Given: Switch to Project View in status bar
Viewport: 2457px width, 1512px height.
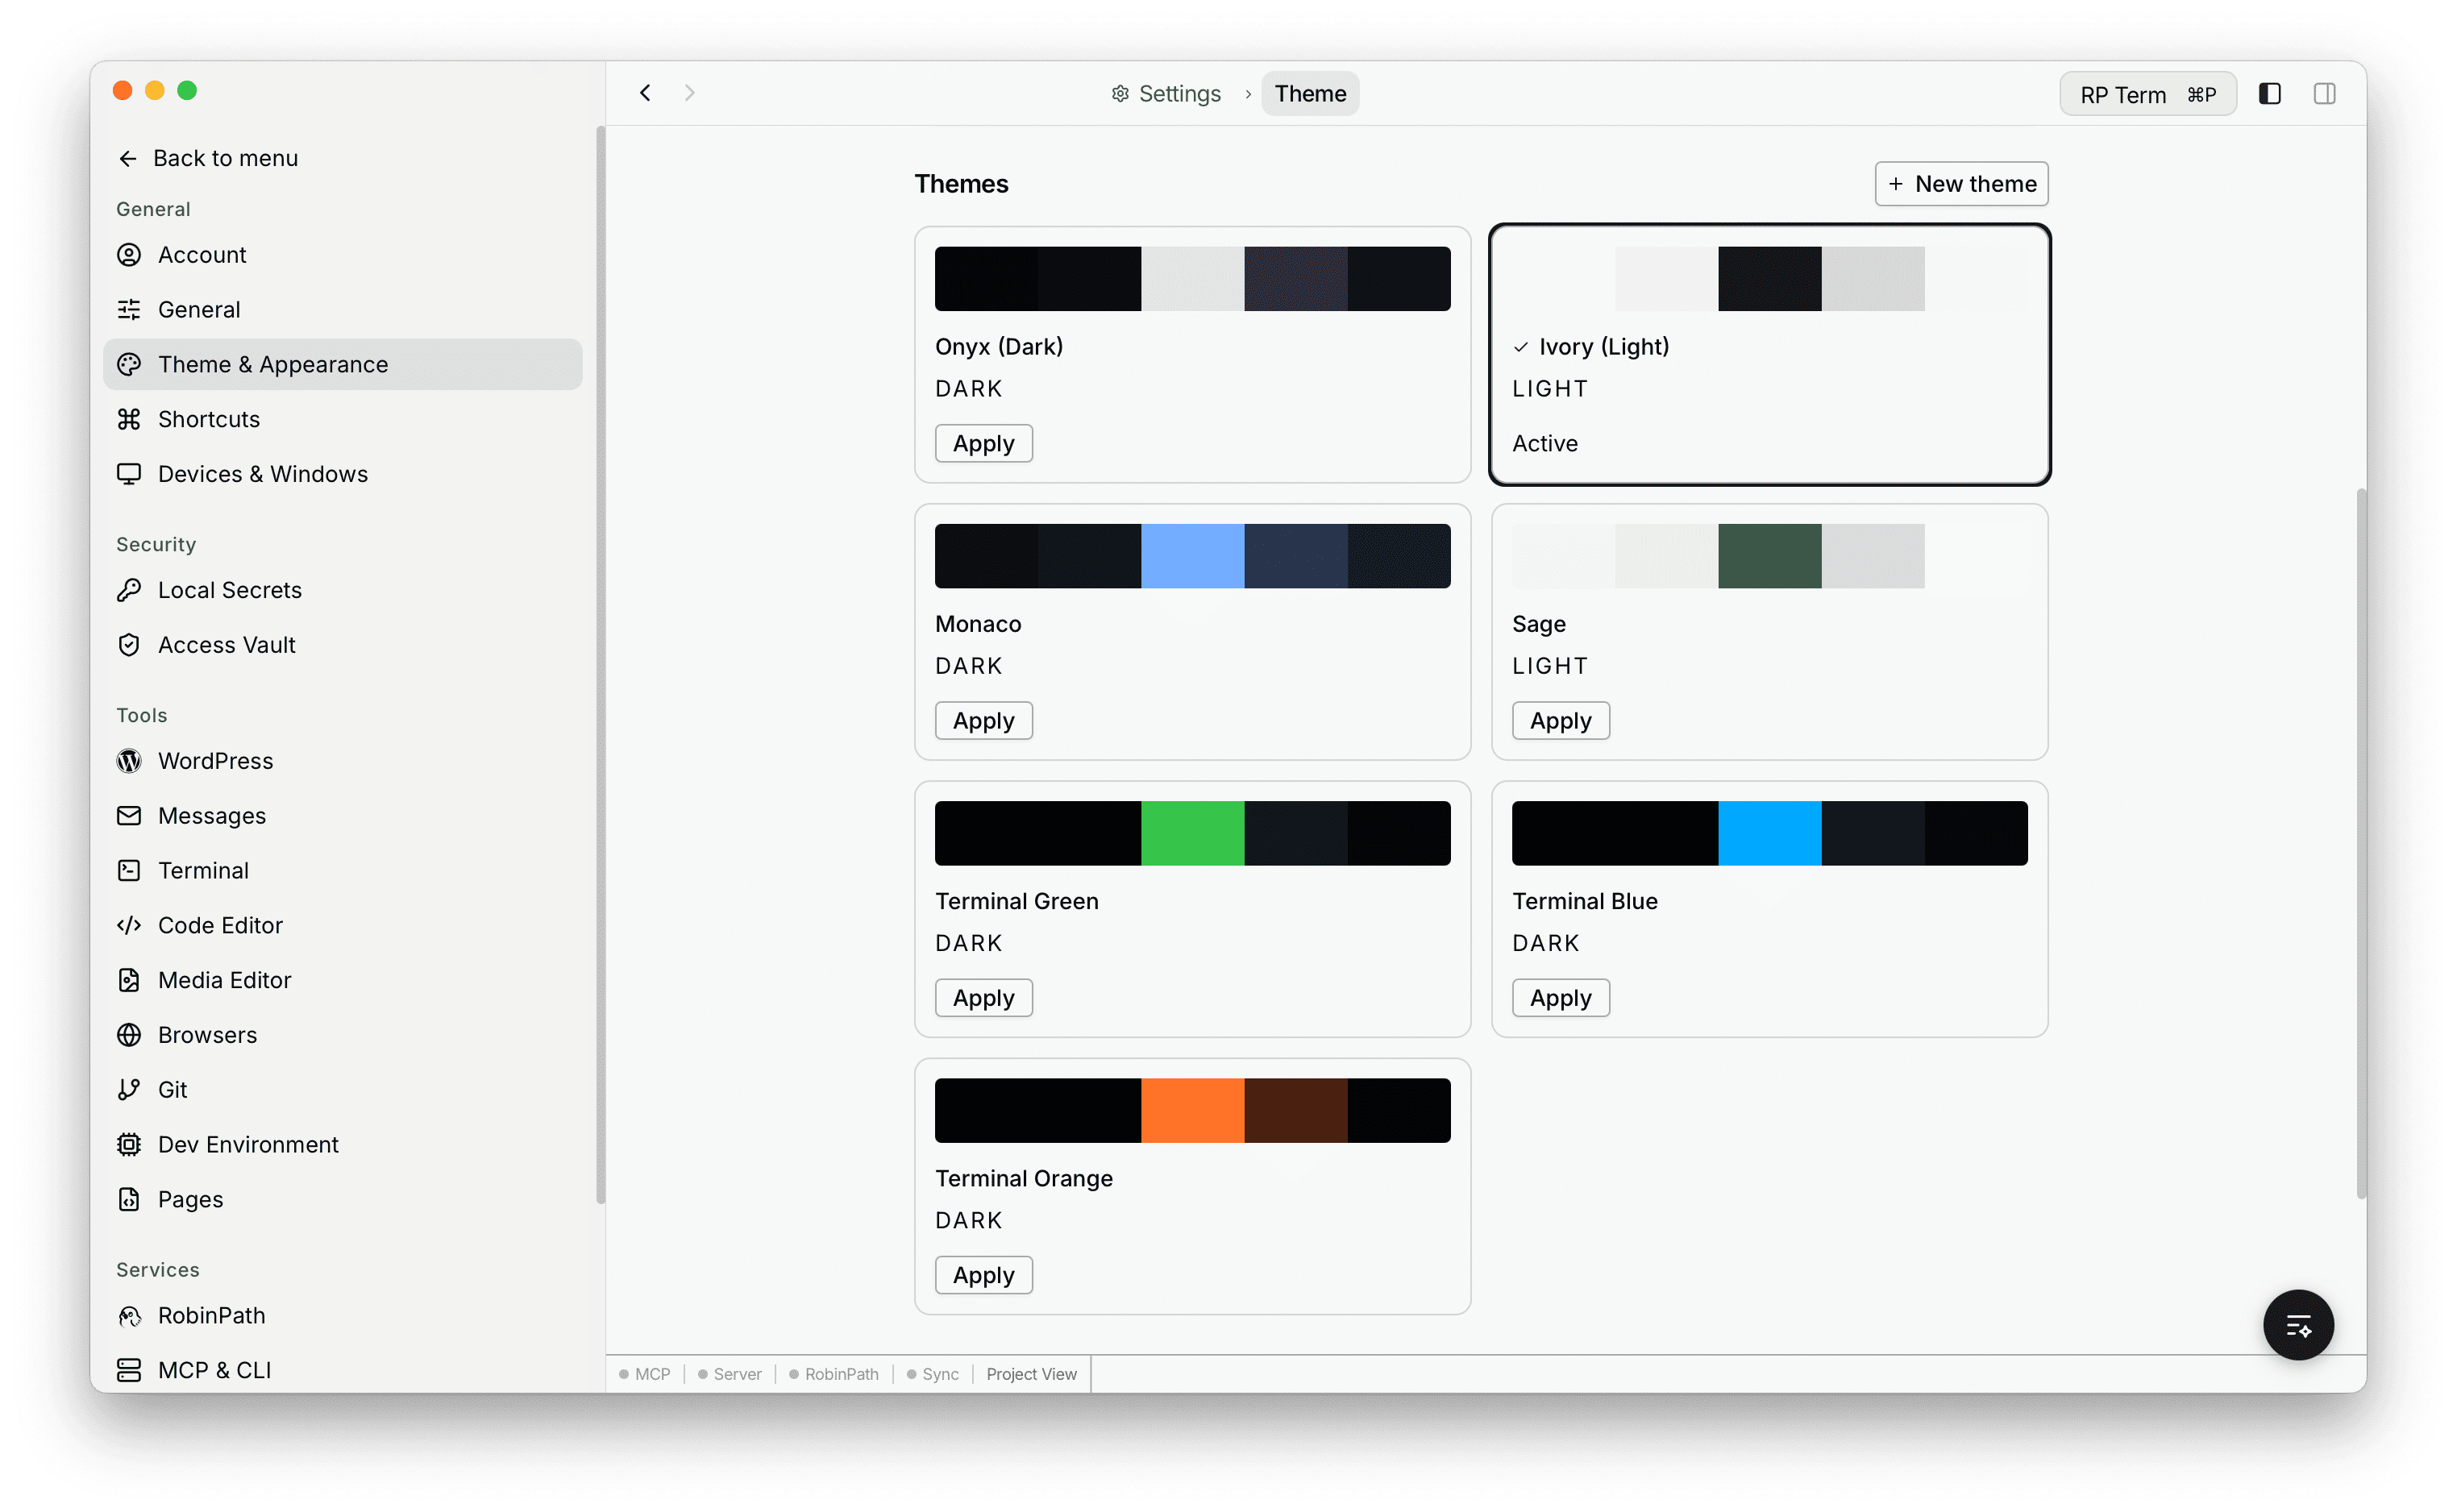Looking at the screenshot, I should pyautogui.click(x=1031, y=1373).
